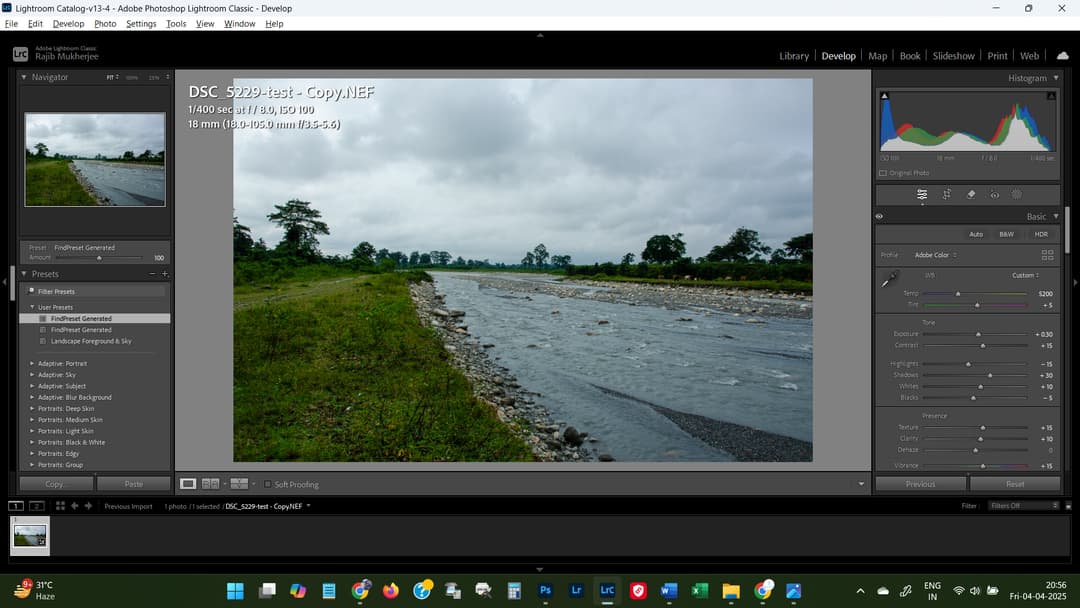Collapse the Basic panel triangle
Viewport: 1080px width, 608px height.
tap(1056, 216)
